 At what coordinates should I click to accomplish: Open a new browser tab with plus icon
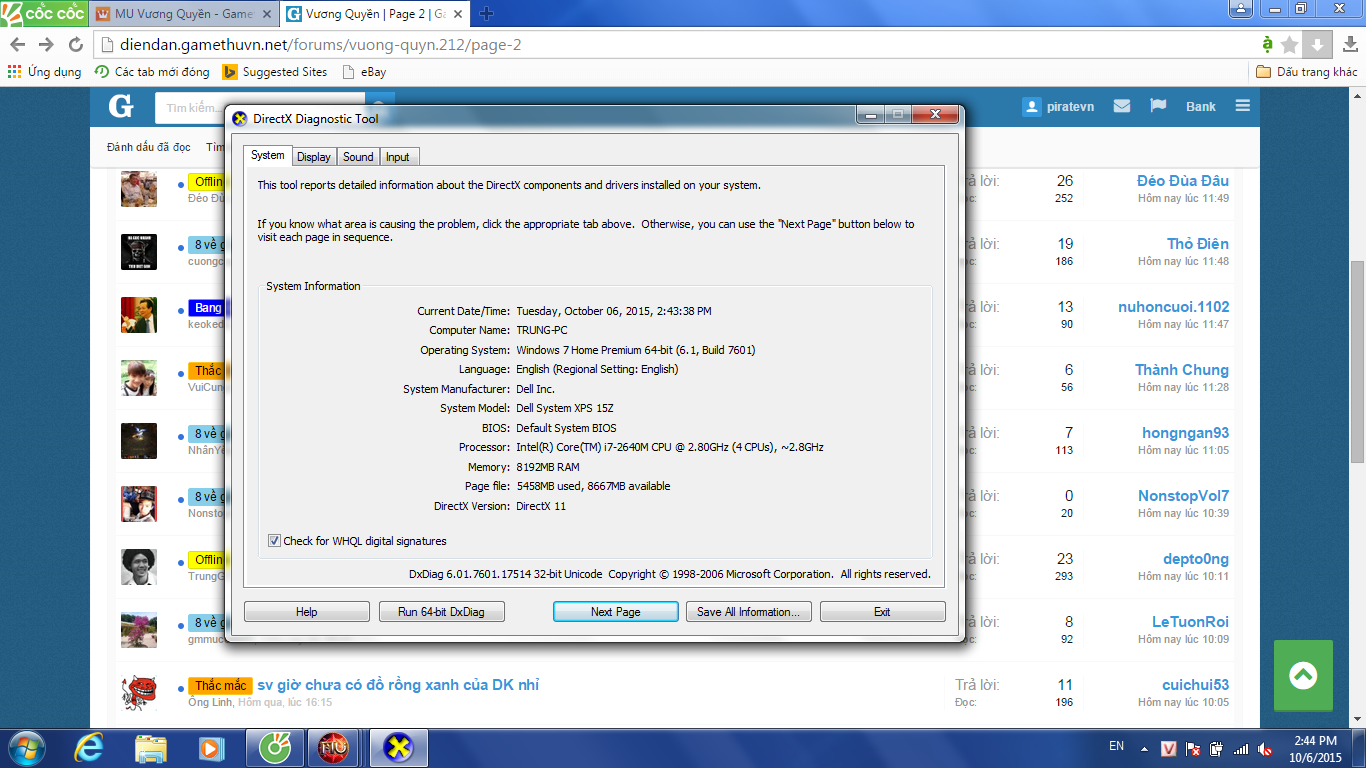click(487, 14)
